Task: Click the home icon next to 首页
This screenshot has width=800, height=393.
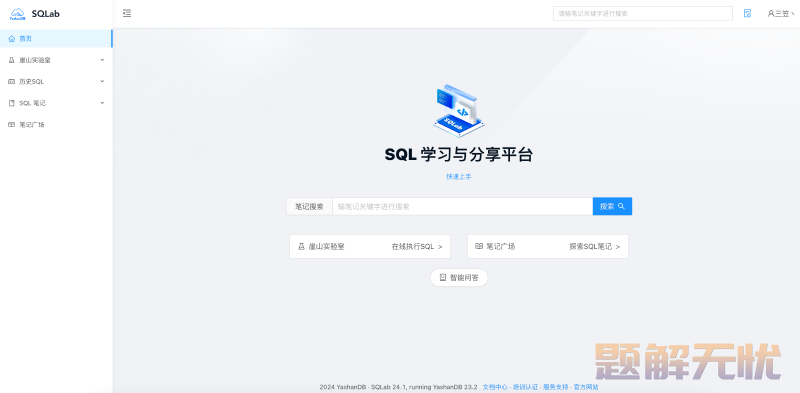Action: [x=12, y=38]
